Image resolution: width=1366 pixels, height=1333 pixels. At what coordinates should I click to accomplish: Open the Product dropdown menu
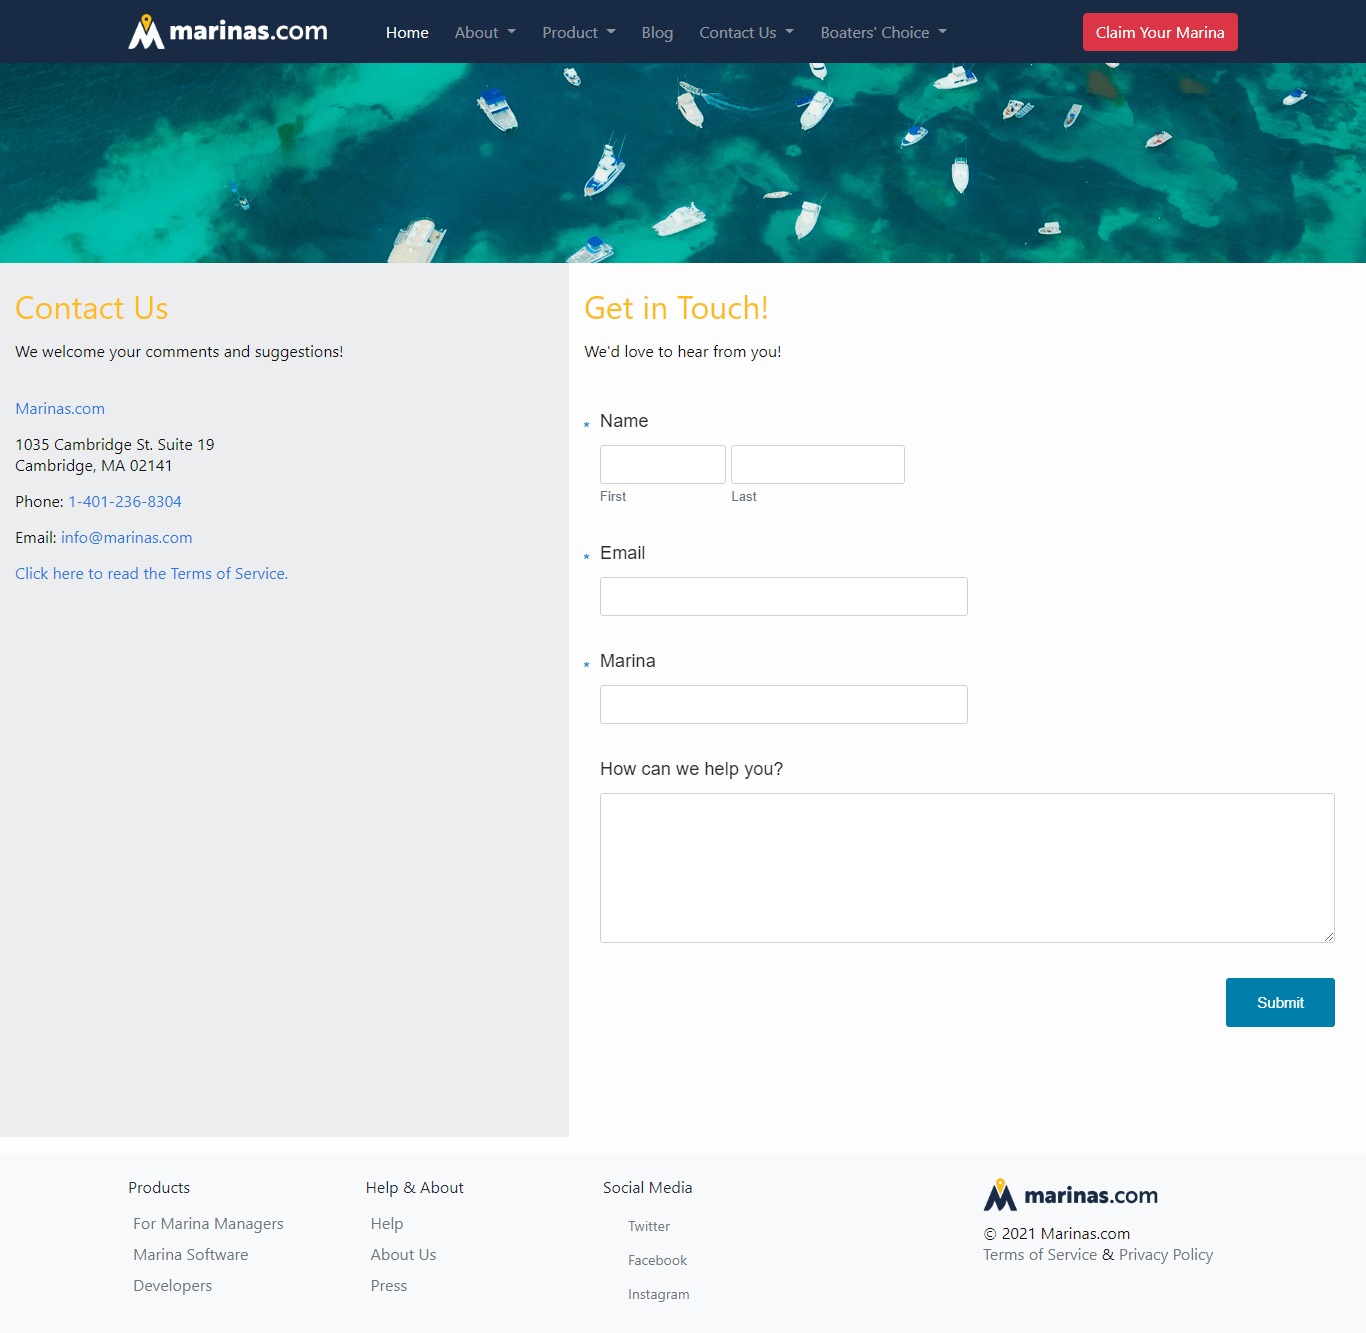(x=578, y=32)
